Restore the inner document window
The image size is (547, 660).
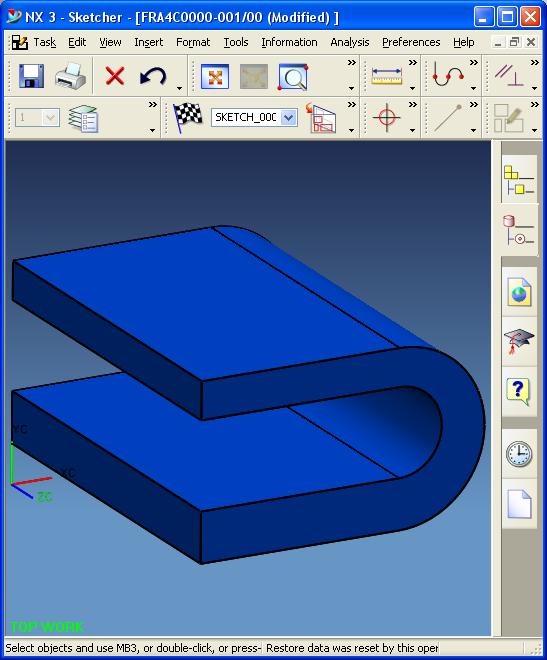514,42
